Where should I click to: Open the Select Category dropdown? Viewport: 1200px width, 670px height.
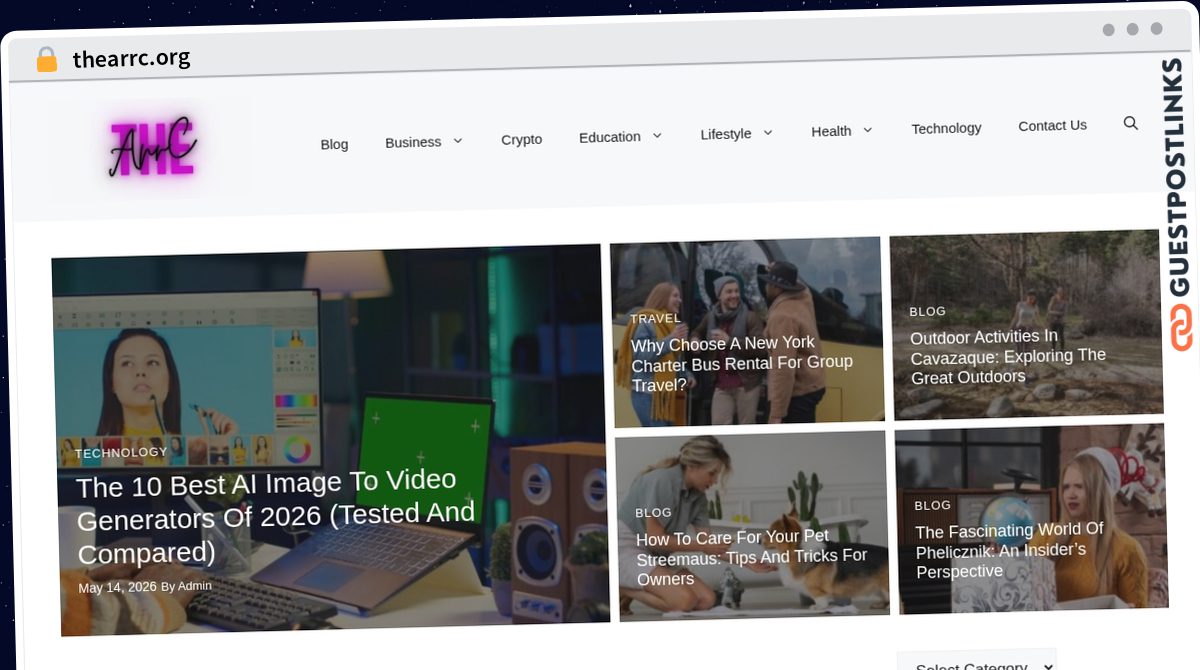(x=977, y=662)
